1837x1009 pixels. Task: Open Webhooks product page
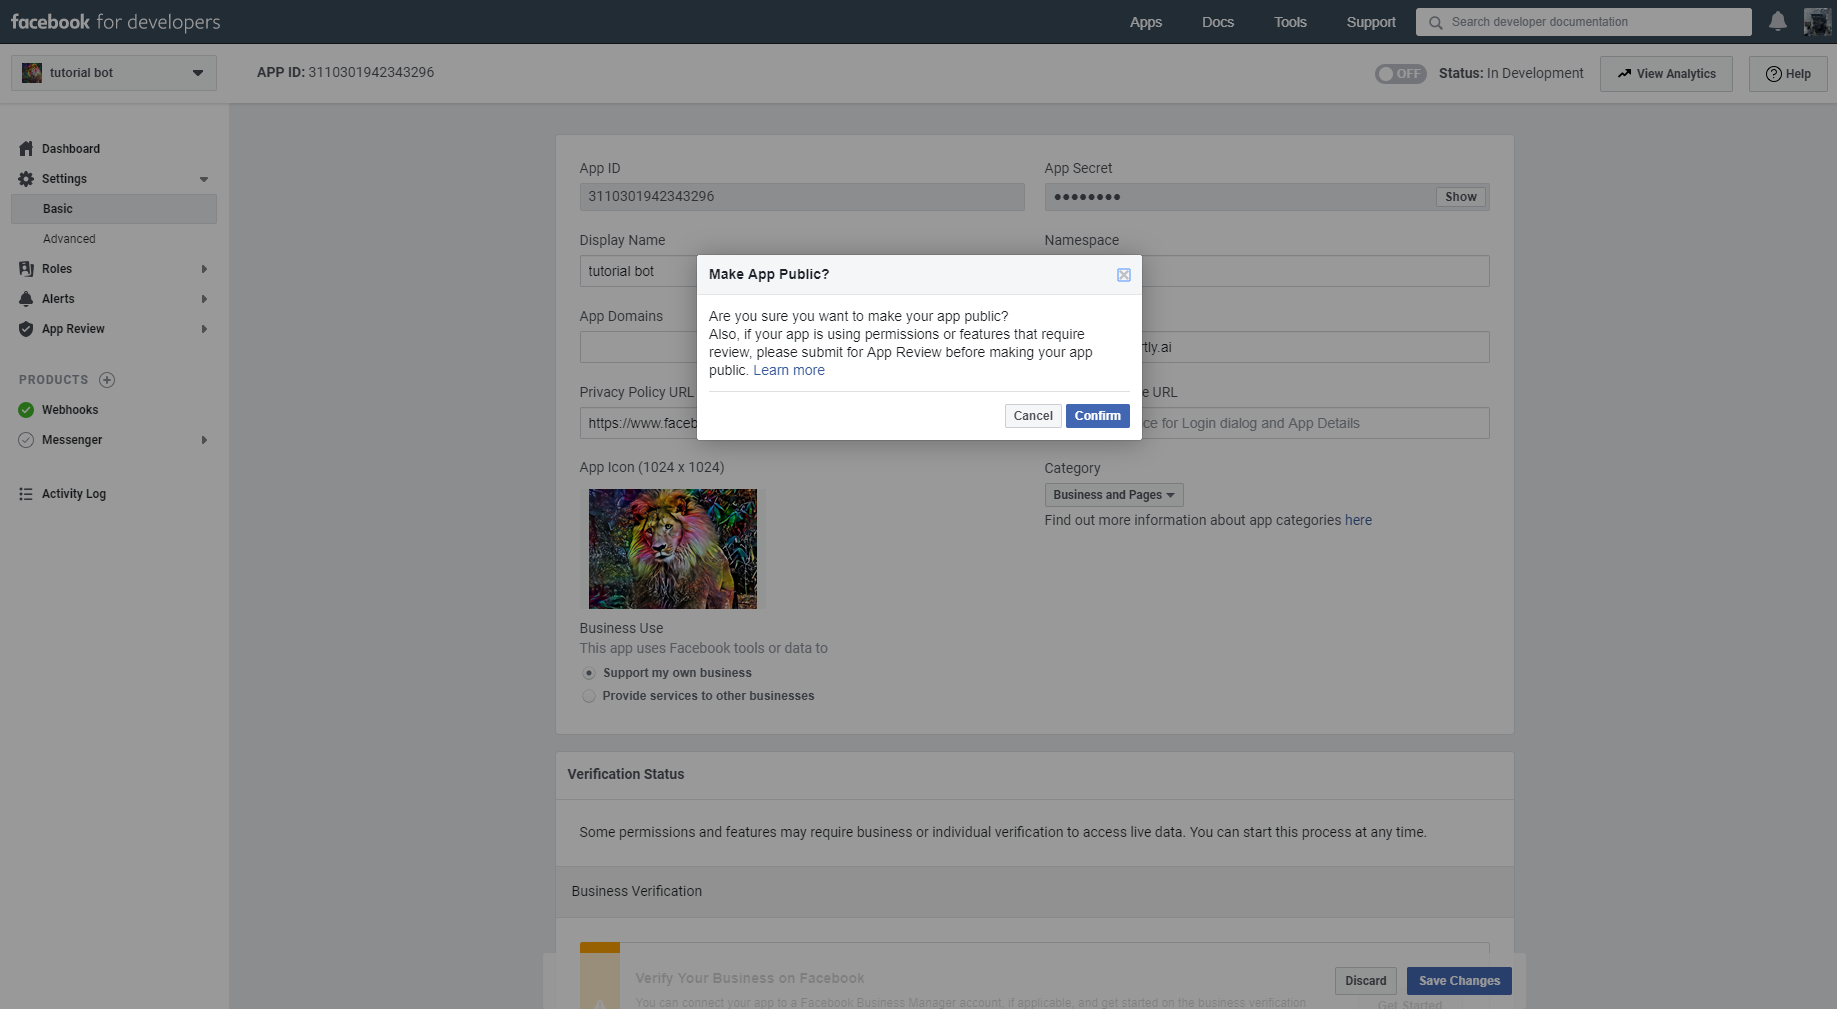[70, 409]
